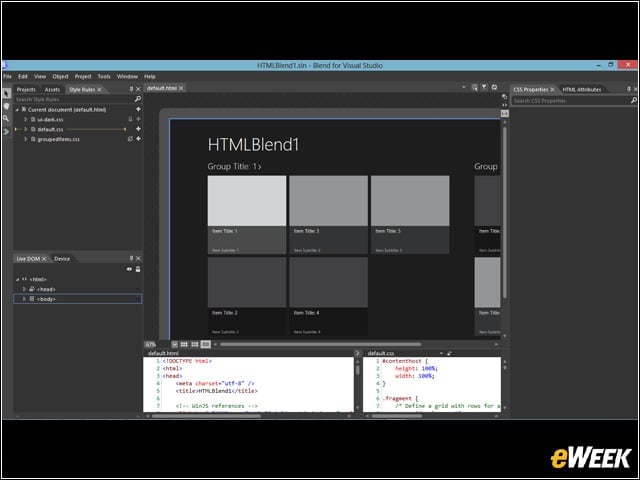Collapse the html node in Live DOM

point(17,279)
